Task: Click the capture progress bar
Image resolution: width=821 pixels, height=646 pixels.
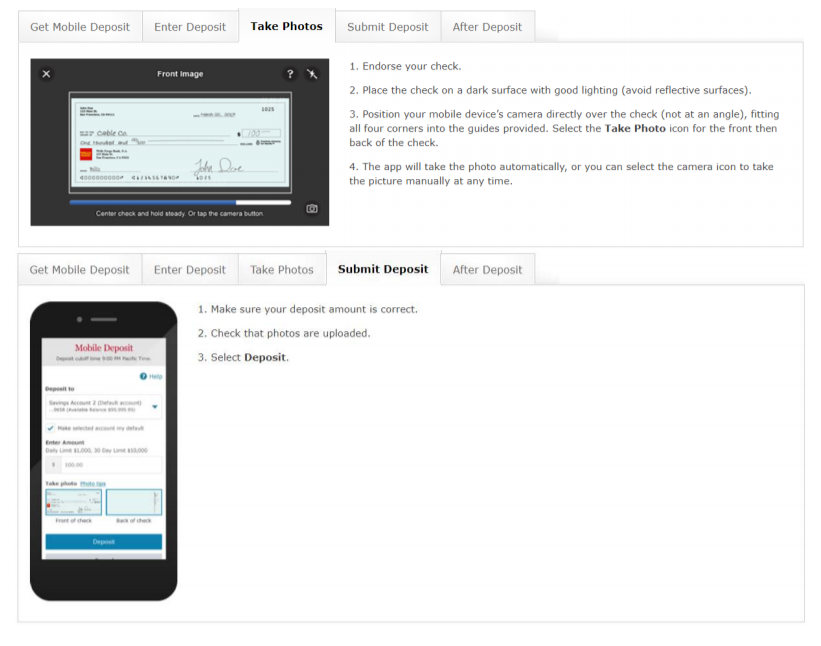Action: 180,202
